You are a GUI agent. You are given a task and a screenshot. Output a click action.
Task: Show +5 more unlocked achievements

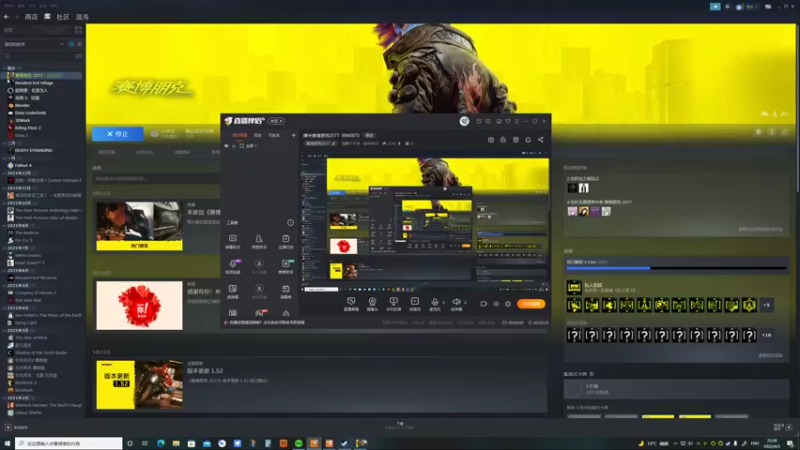[766, 305]
